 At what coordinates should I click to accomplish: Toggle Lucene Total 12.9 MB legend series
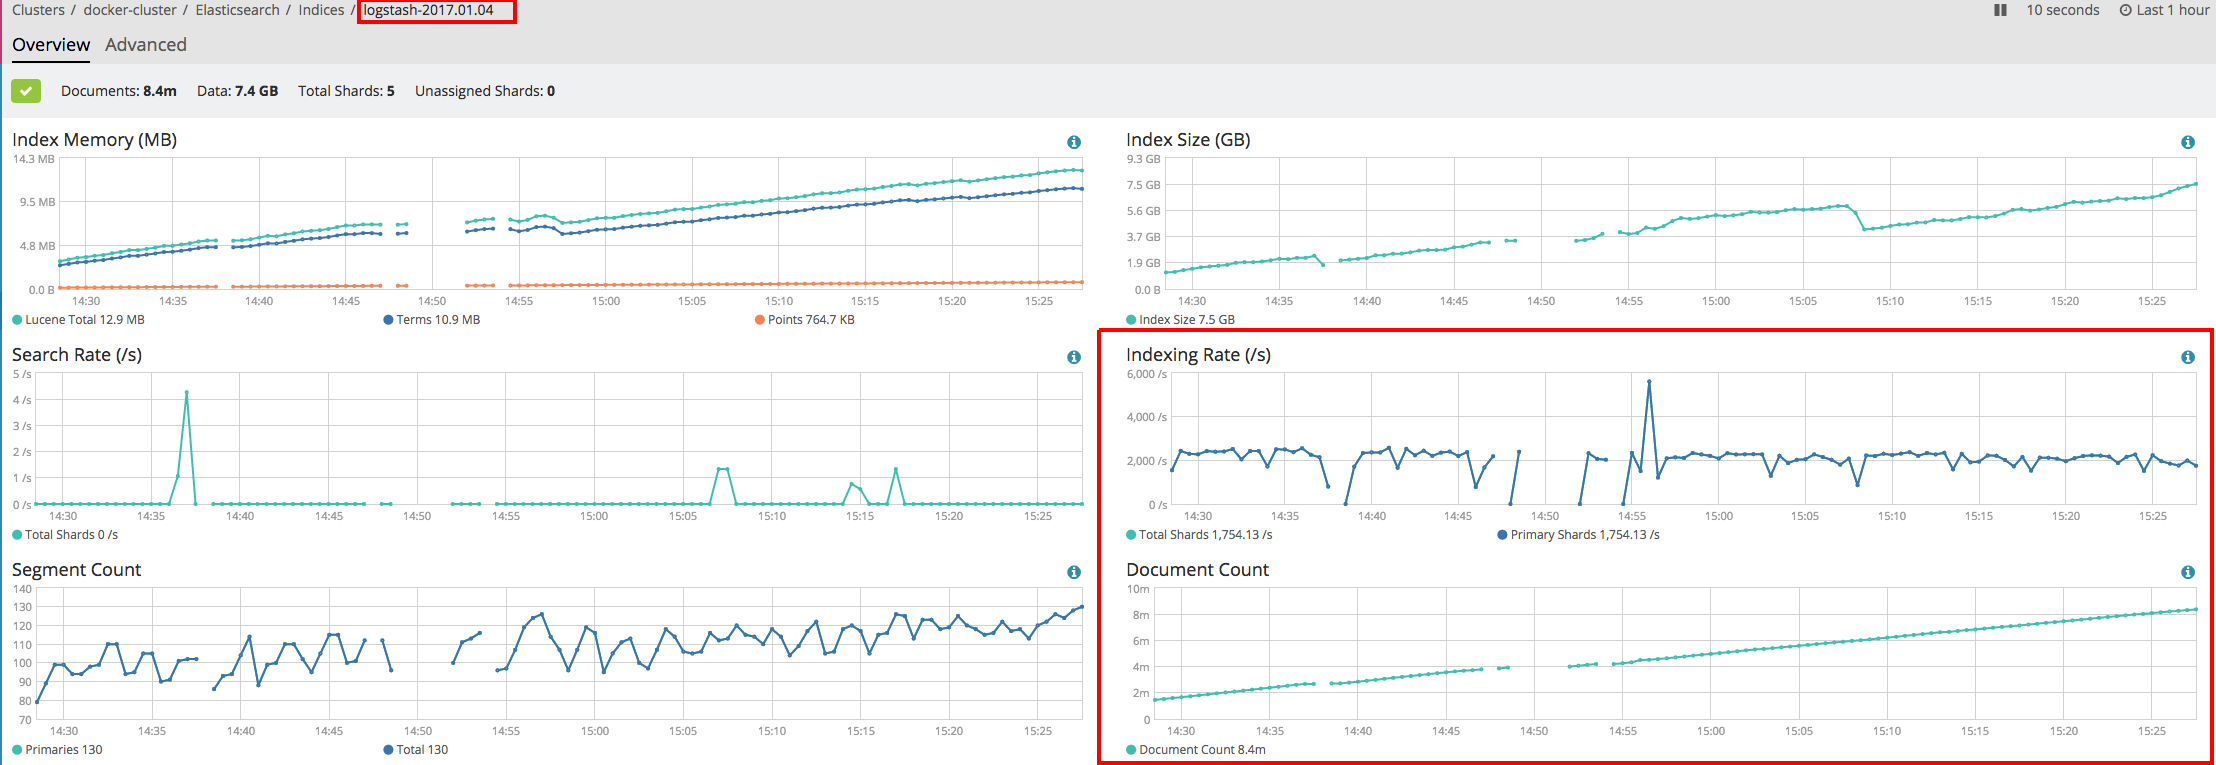79,320
